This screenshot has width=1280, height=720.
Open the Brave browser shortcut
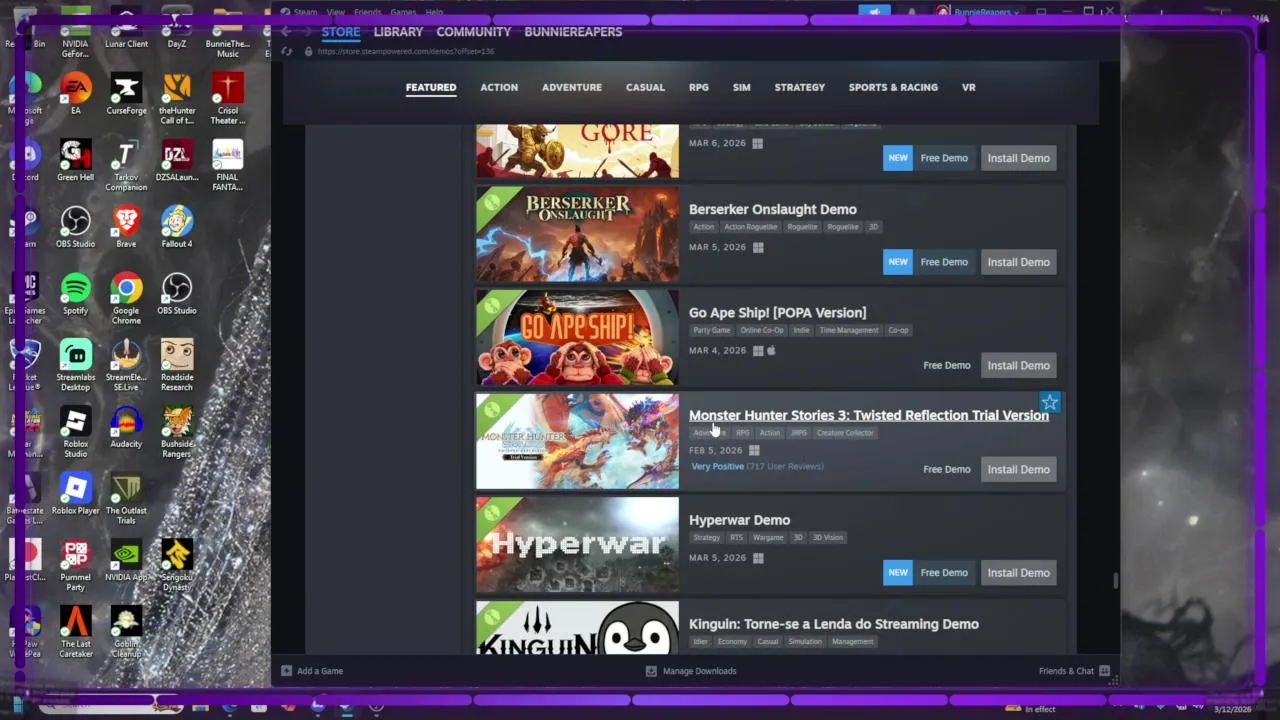point(126,227)
